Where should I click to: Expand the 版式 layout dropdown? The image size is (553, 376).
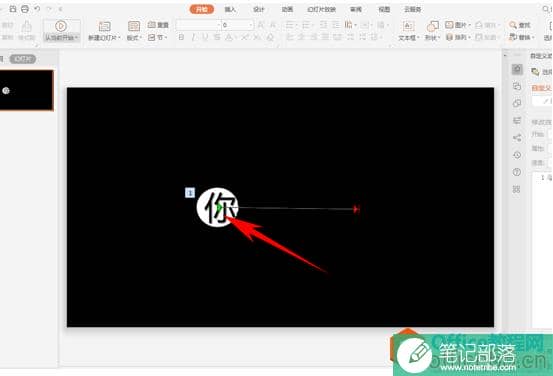[140, 37]
